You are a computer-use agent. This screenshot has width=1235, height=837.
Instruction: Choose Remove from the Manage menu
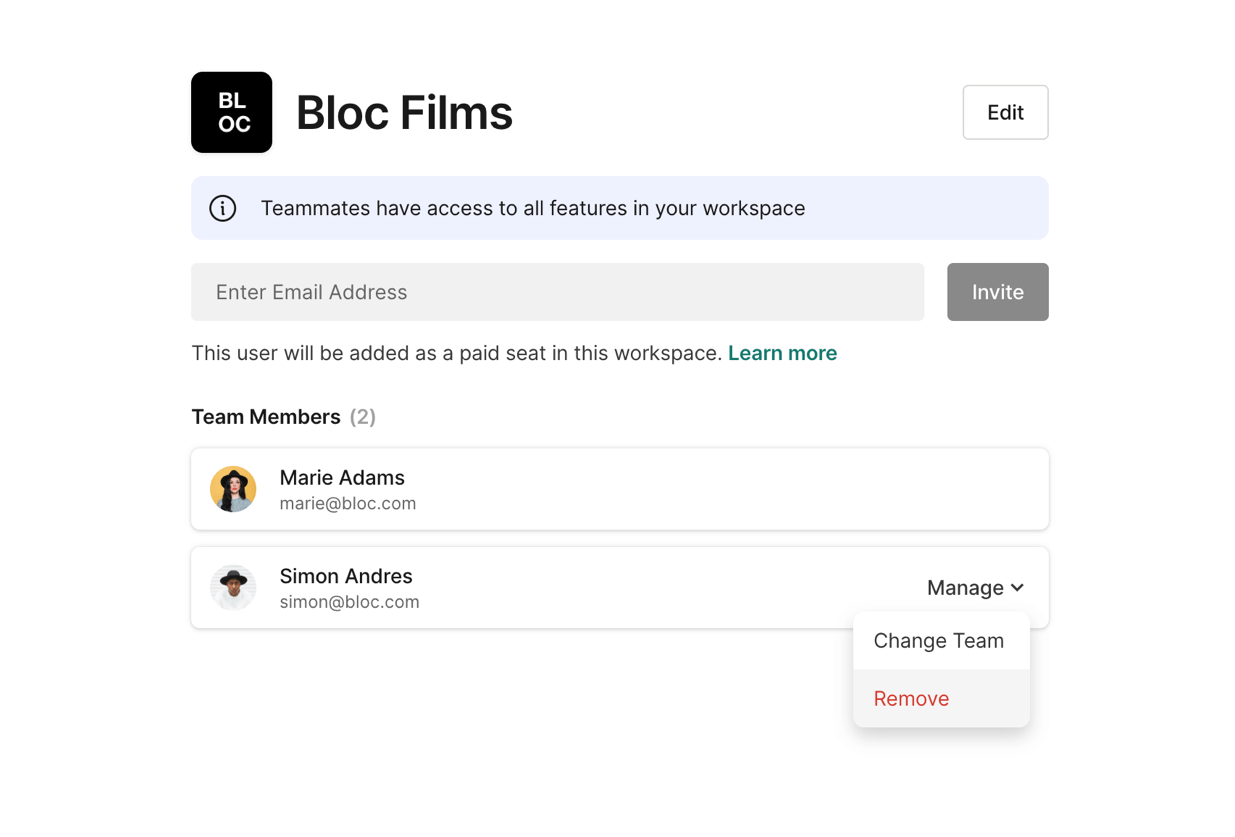pos(911,699)
